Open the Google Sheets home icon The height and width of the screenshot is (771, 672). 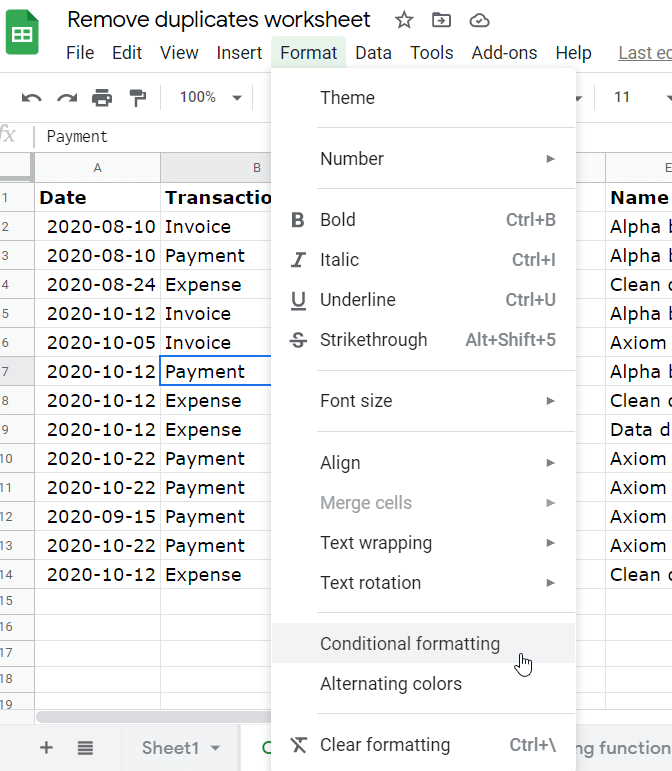click(22, 32)
